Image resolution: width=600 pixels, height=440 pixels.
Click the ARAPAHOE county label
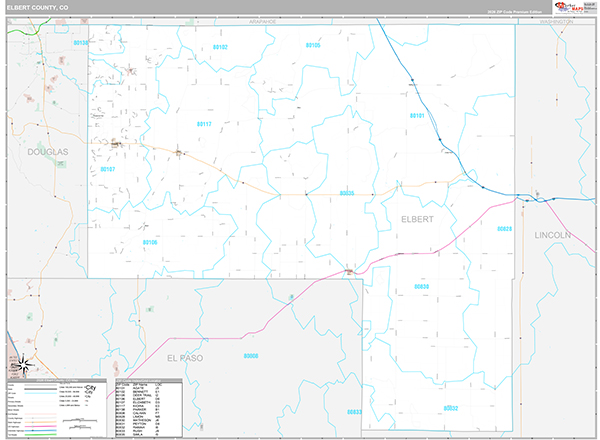262,22
